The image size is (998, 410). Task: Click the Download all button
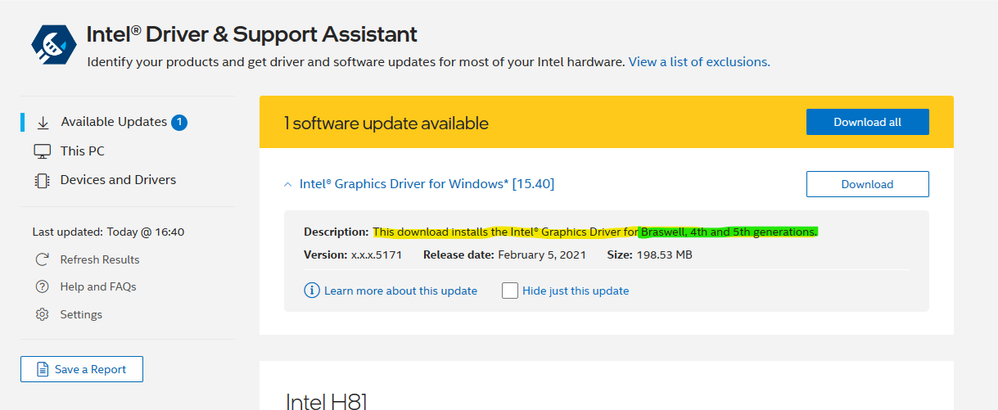[x=868, y=122]
